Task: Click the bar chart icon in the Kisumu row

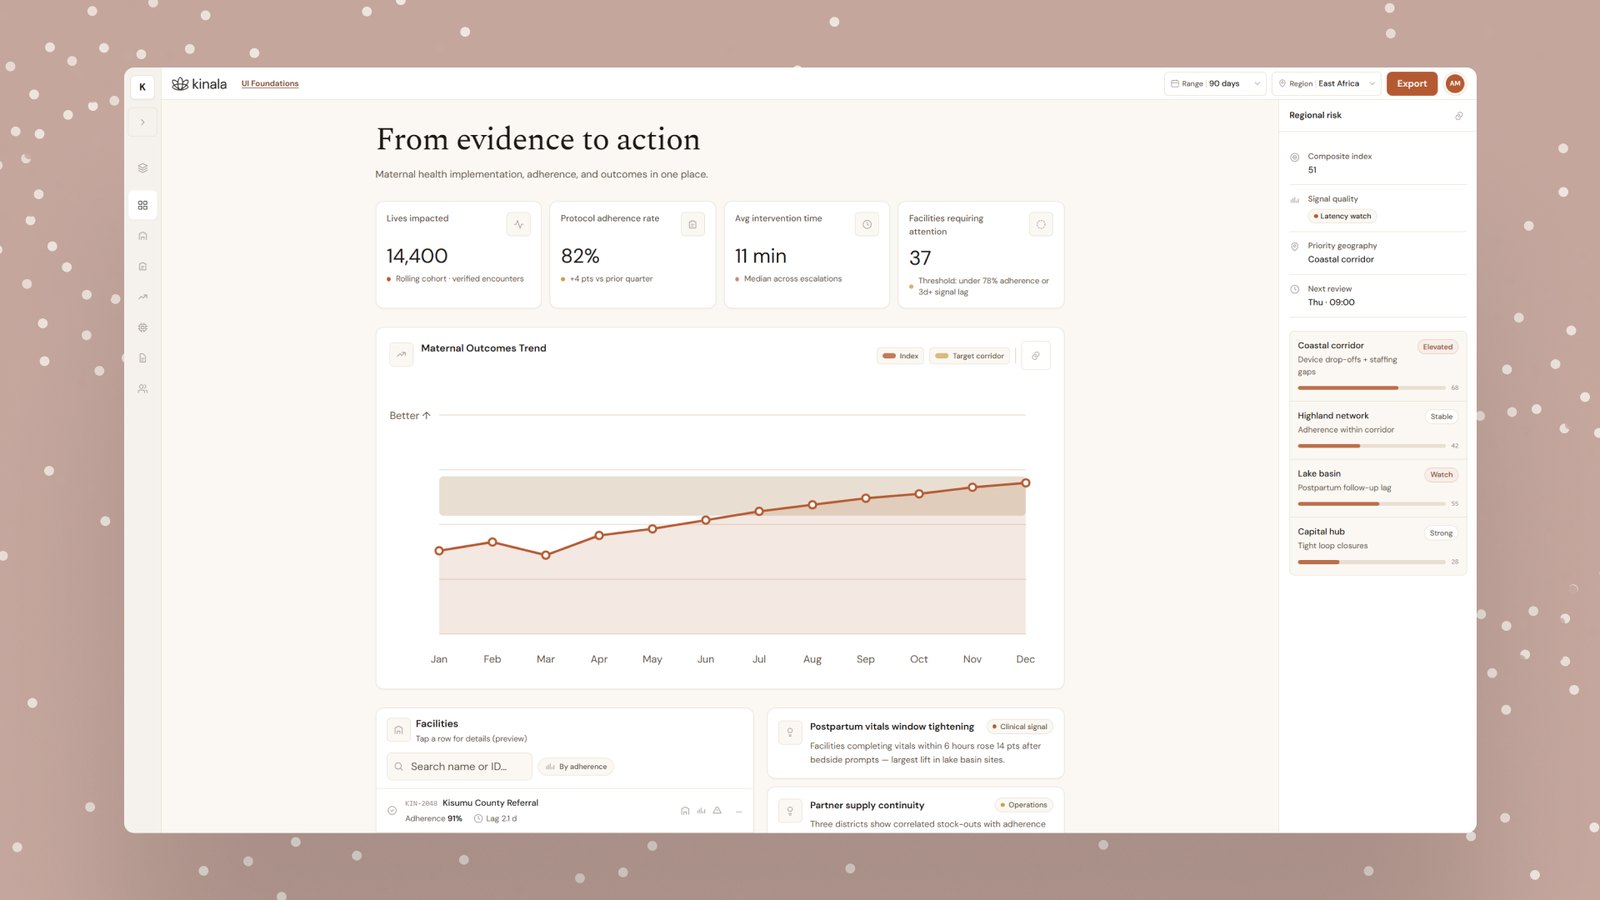Action: (x=701, y=811)
